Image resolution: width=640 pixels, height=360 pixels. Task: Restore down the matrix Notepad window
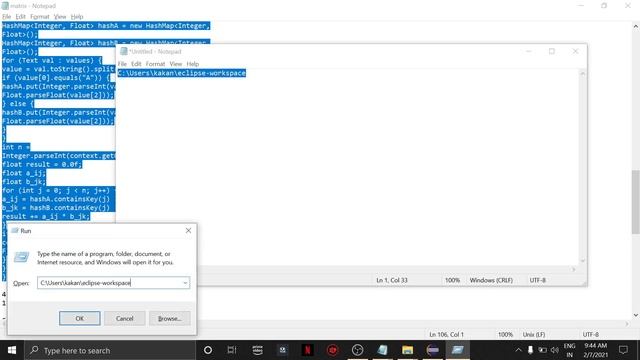point(604,6)
